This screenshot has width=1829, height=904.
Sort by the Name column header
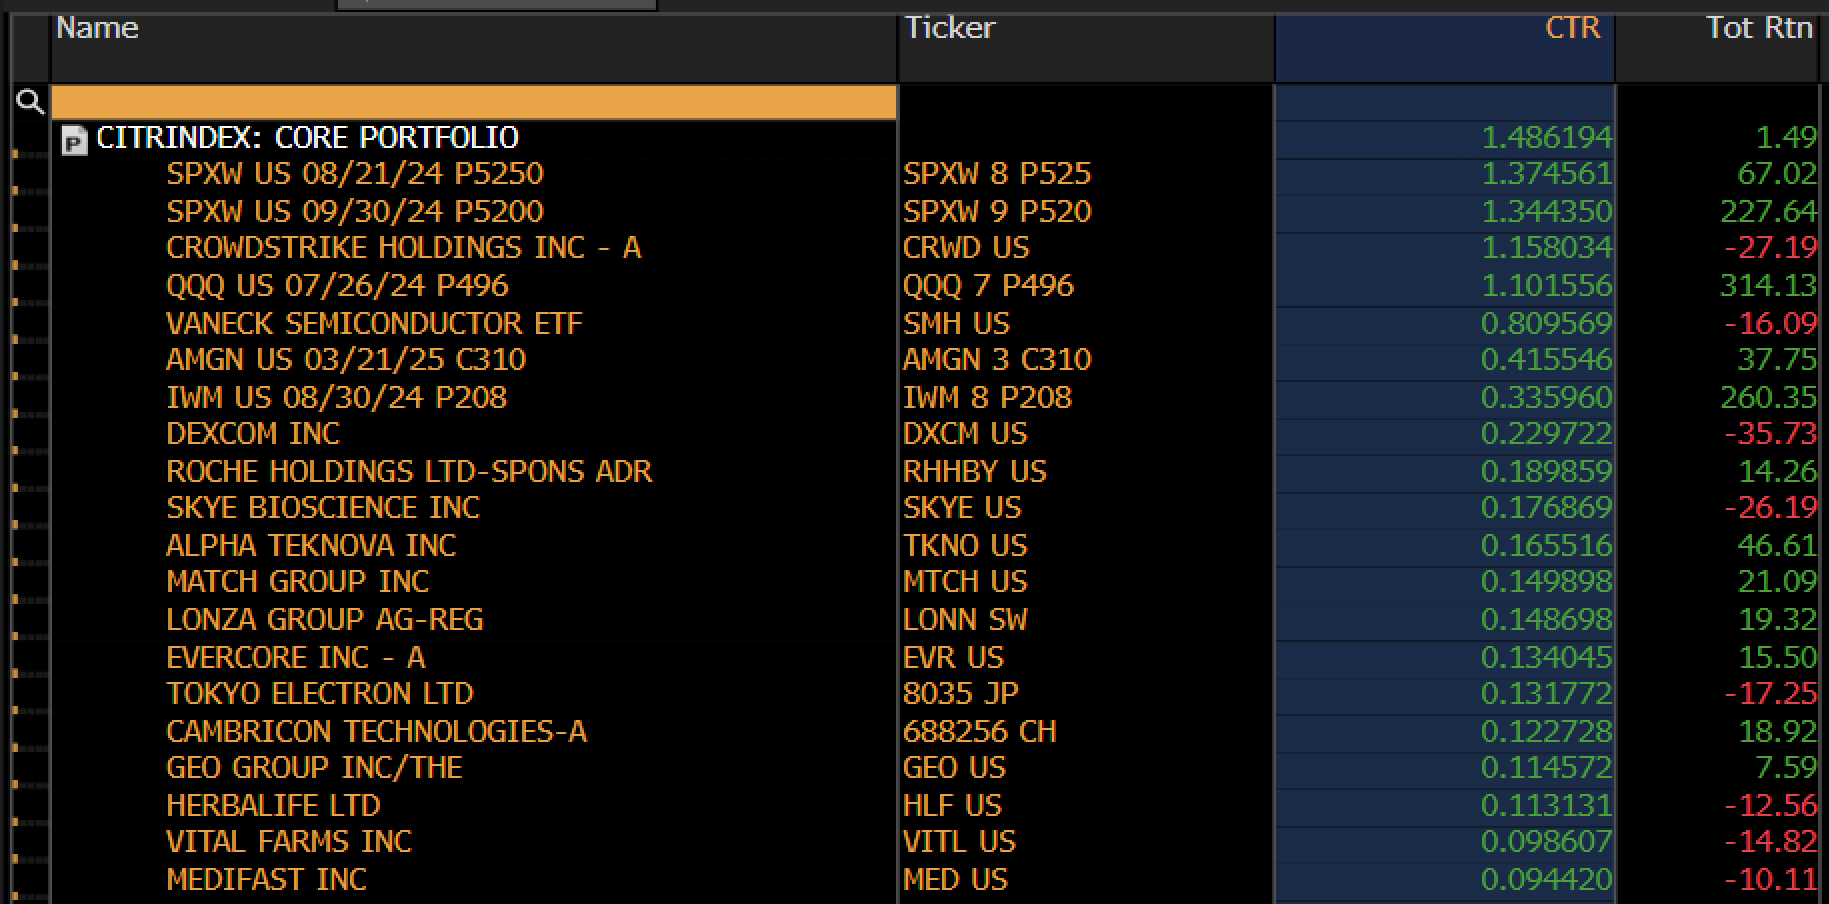[x=97, y=28]
